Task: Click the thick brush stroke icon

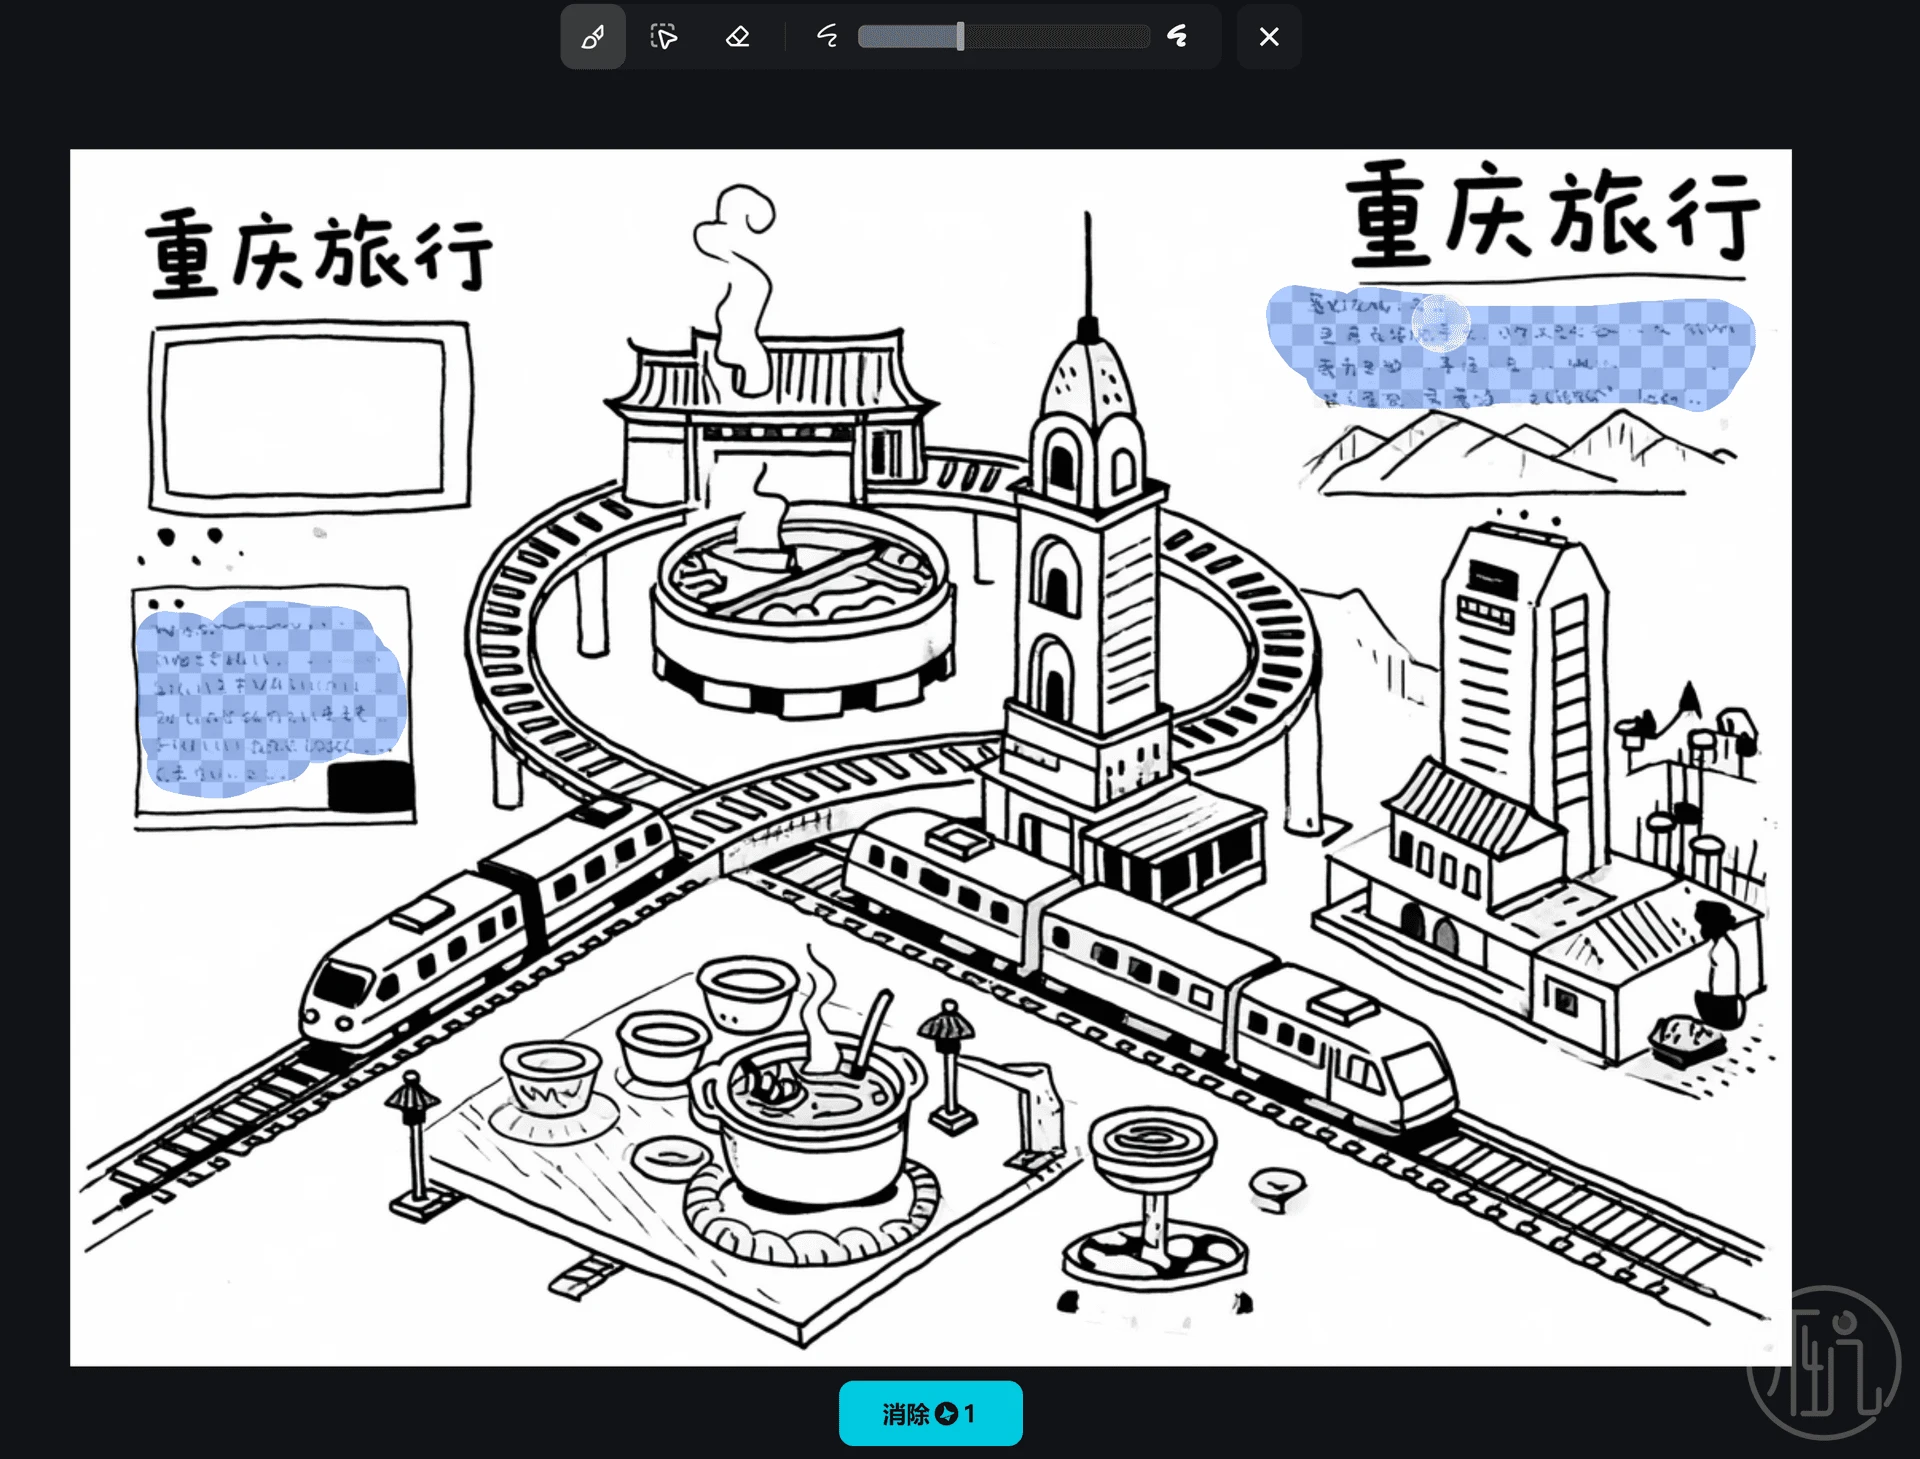Action: [x=1178, y=37]
